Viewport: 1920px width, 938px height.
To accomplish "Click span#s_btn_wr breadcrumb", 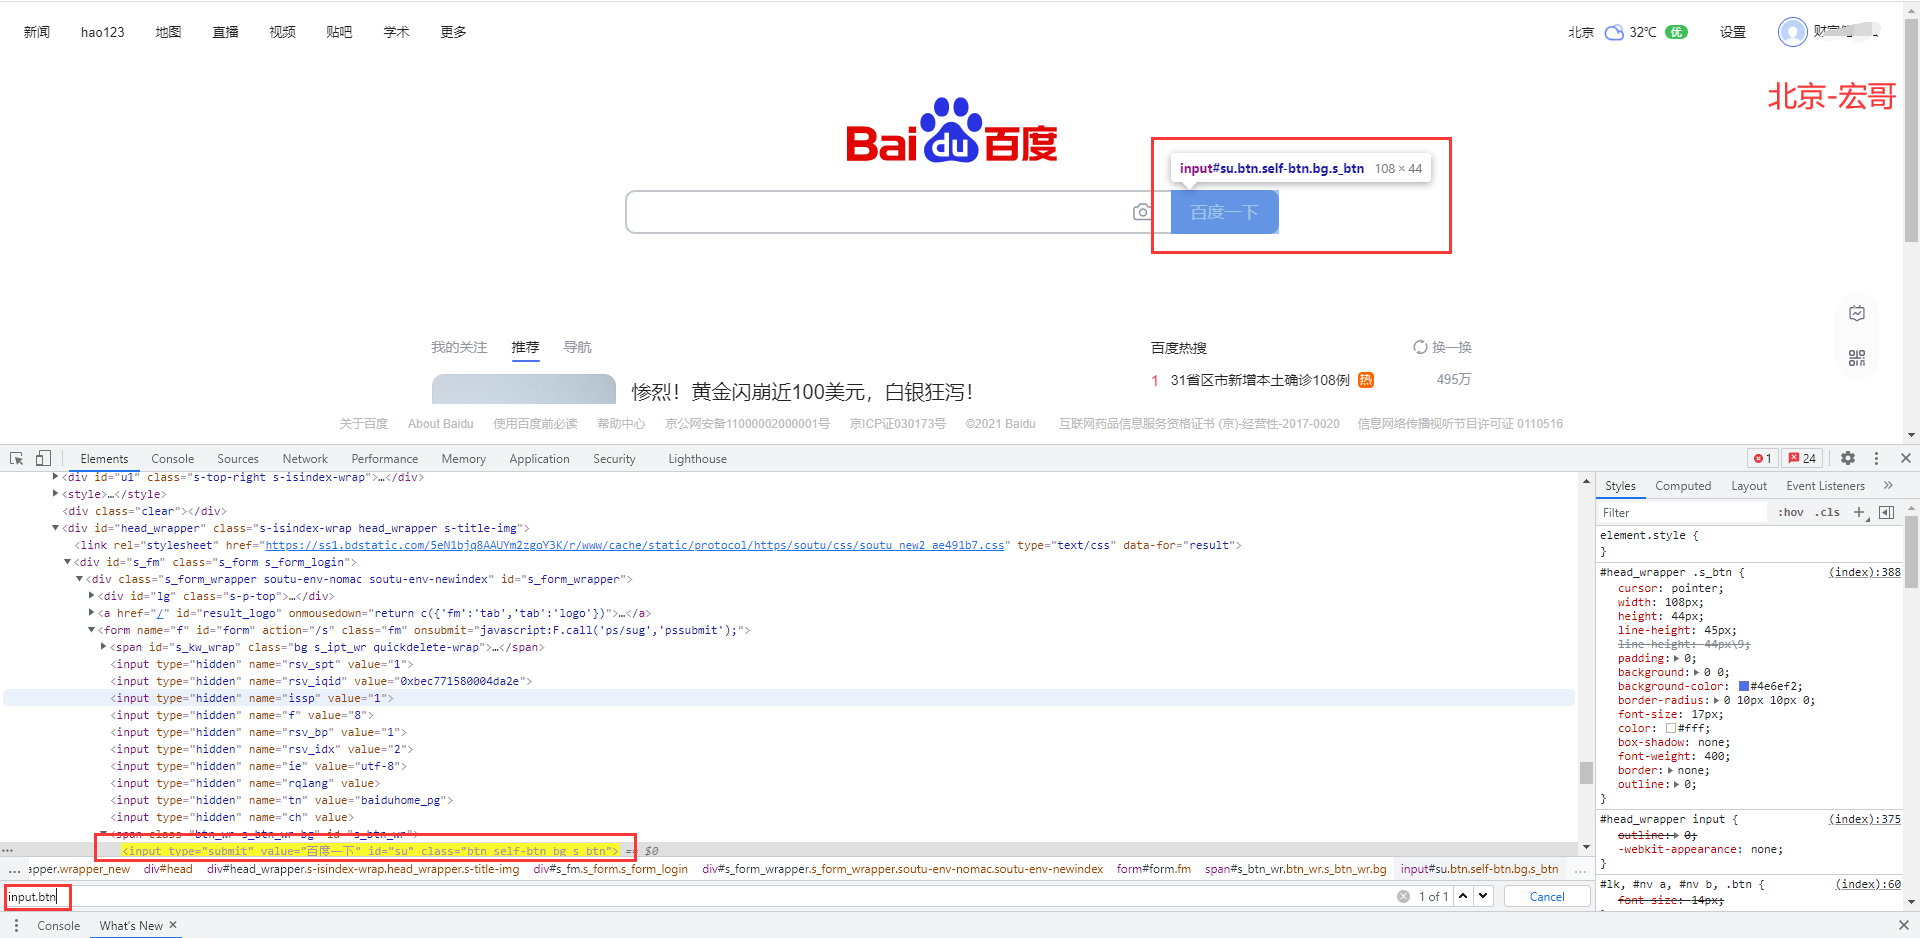I will point(1295,869).
